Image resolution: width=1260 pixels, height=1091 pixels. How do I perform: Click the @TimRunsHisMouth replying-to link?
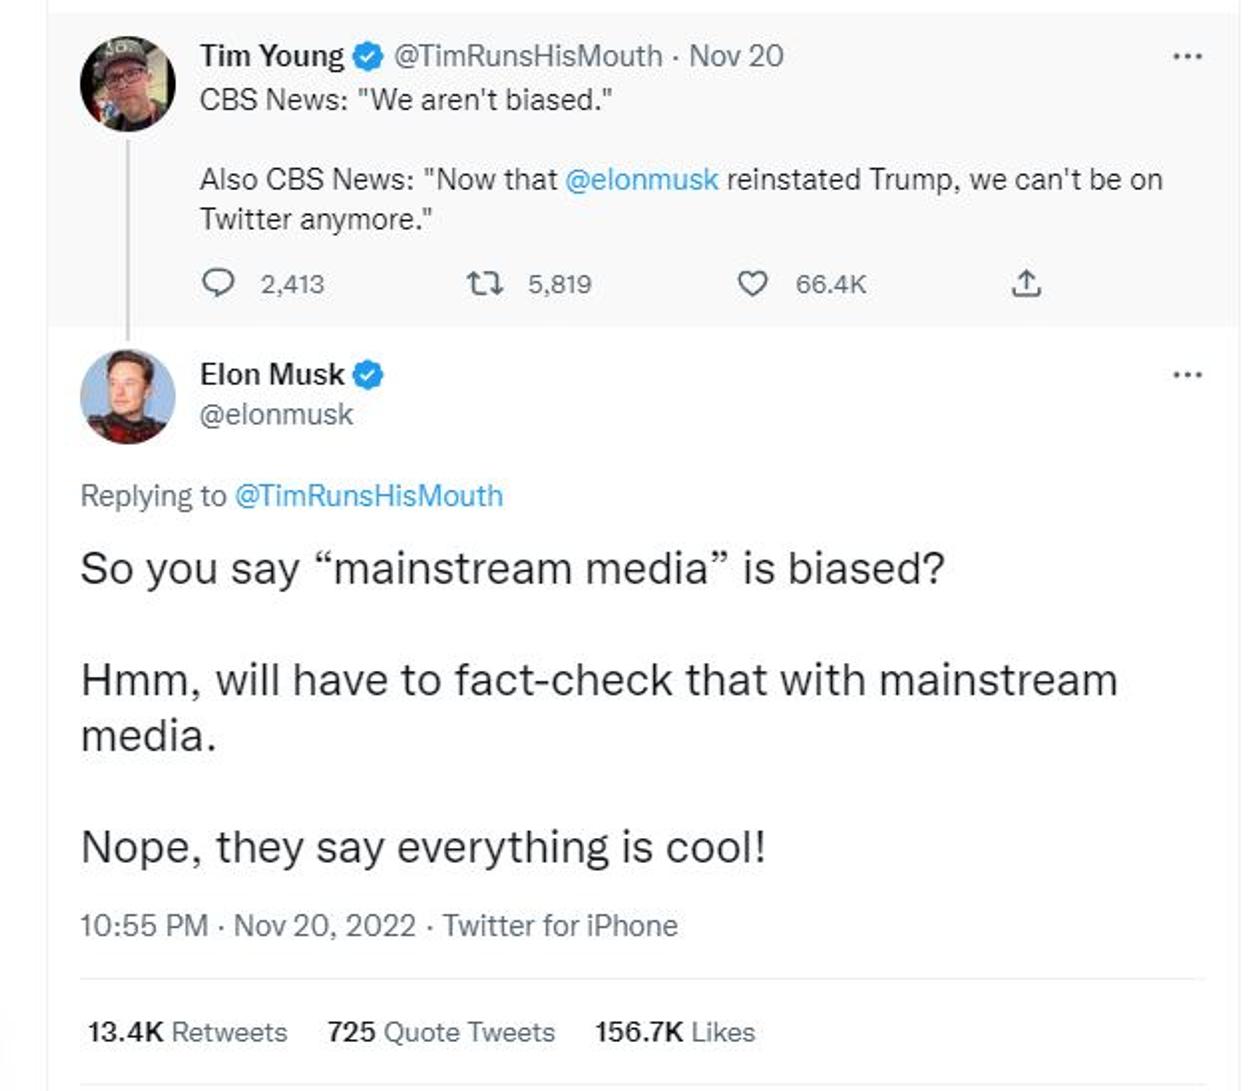[x=369, y=494]
